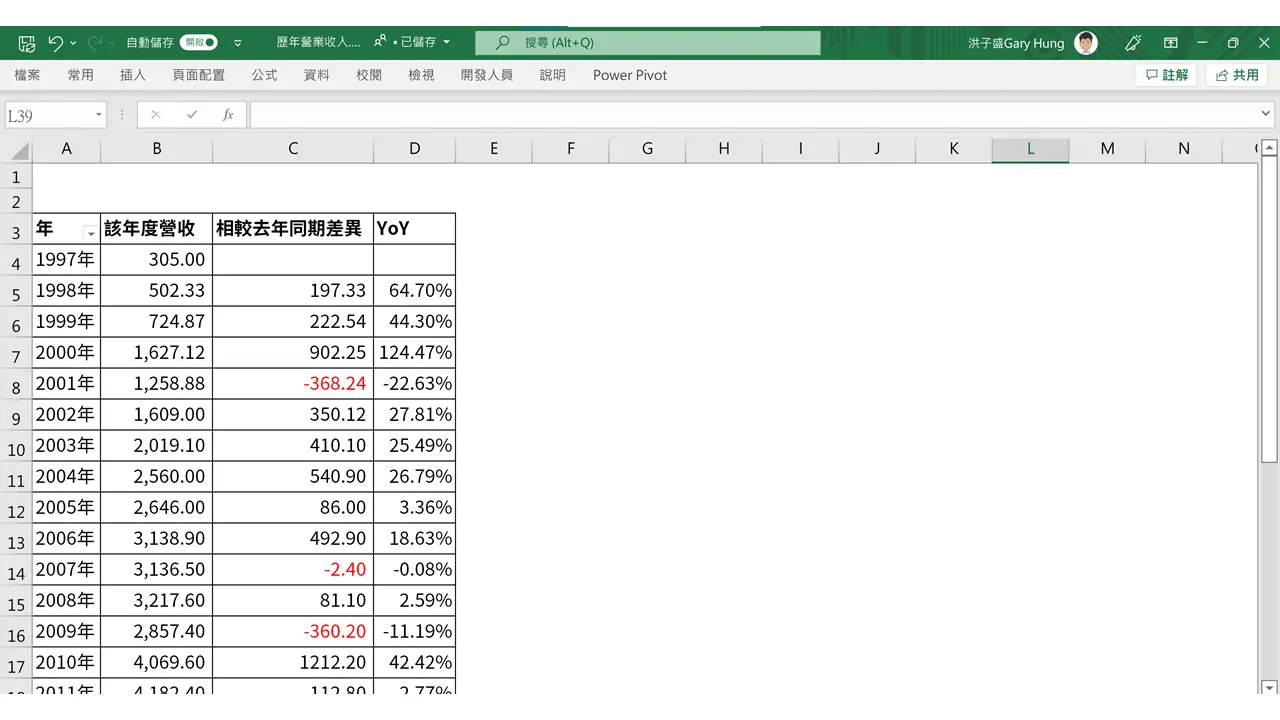Expand the formula bar chevron
Image resolution: width=1280 pixels, height=720 pixels.
click(1267, 115)
